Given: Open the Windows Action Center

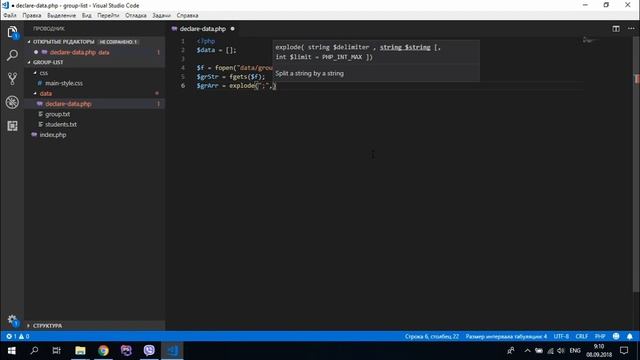Looking at the screenshot, I should pos(624,351).
